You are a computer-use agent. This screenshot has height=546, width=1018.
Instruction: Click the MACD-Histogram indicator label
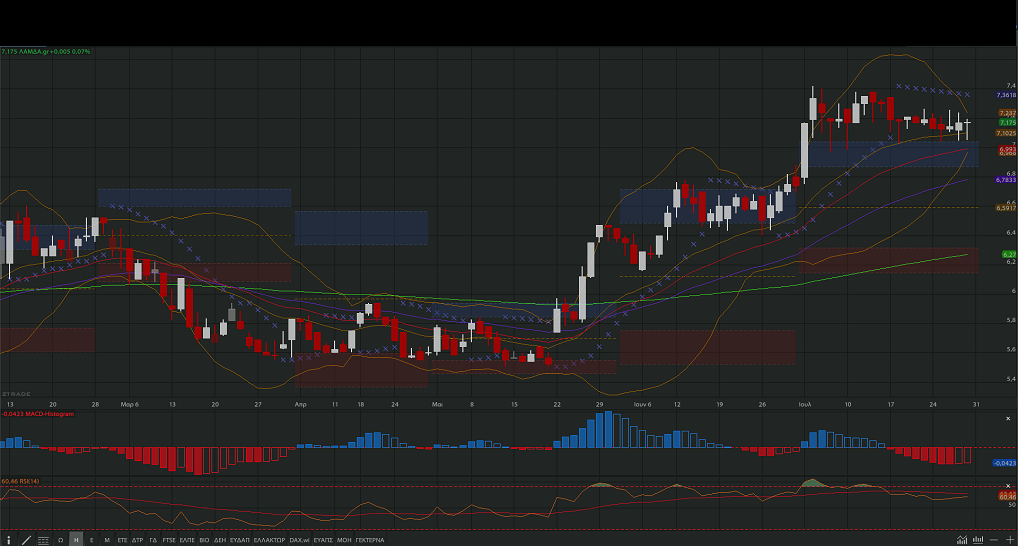point(49,414)
